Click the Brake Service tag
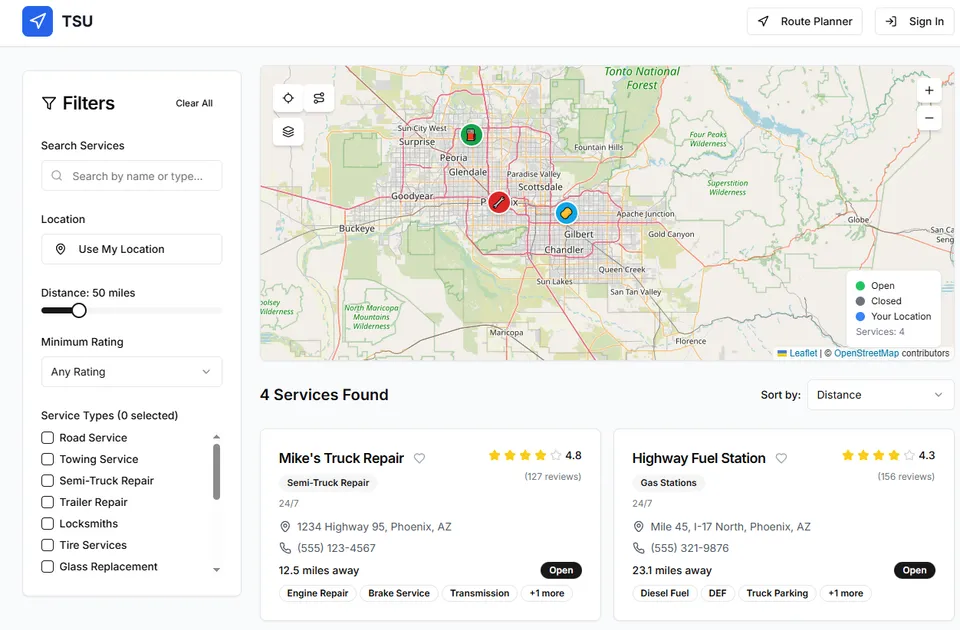 [x=399, y=593]
